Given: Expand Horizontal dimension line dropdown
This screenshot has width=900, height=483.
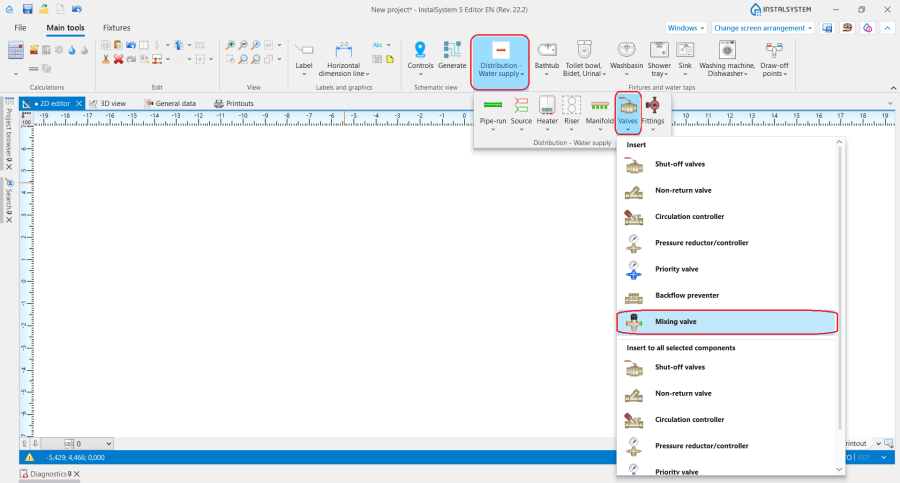Looking at the screenshot, I should point(344,59).
